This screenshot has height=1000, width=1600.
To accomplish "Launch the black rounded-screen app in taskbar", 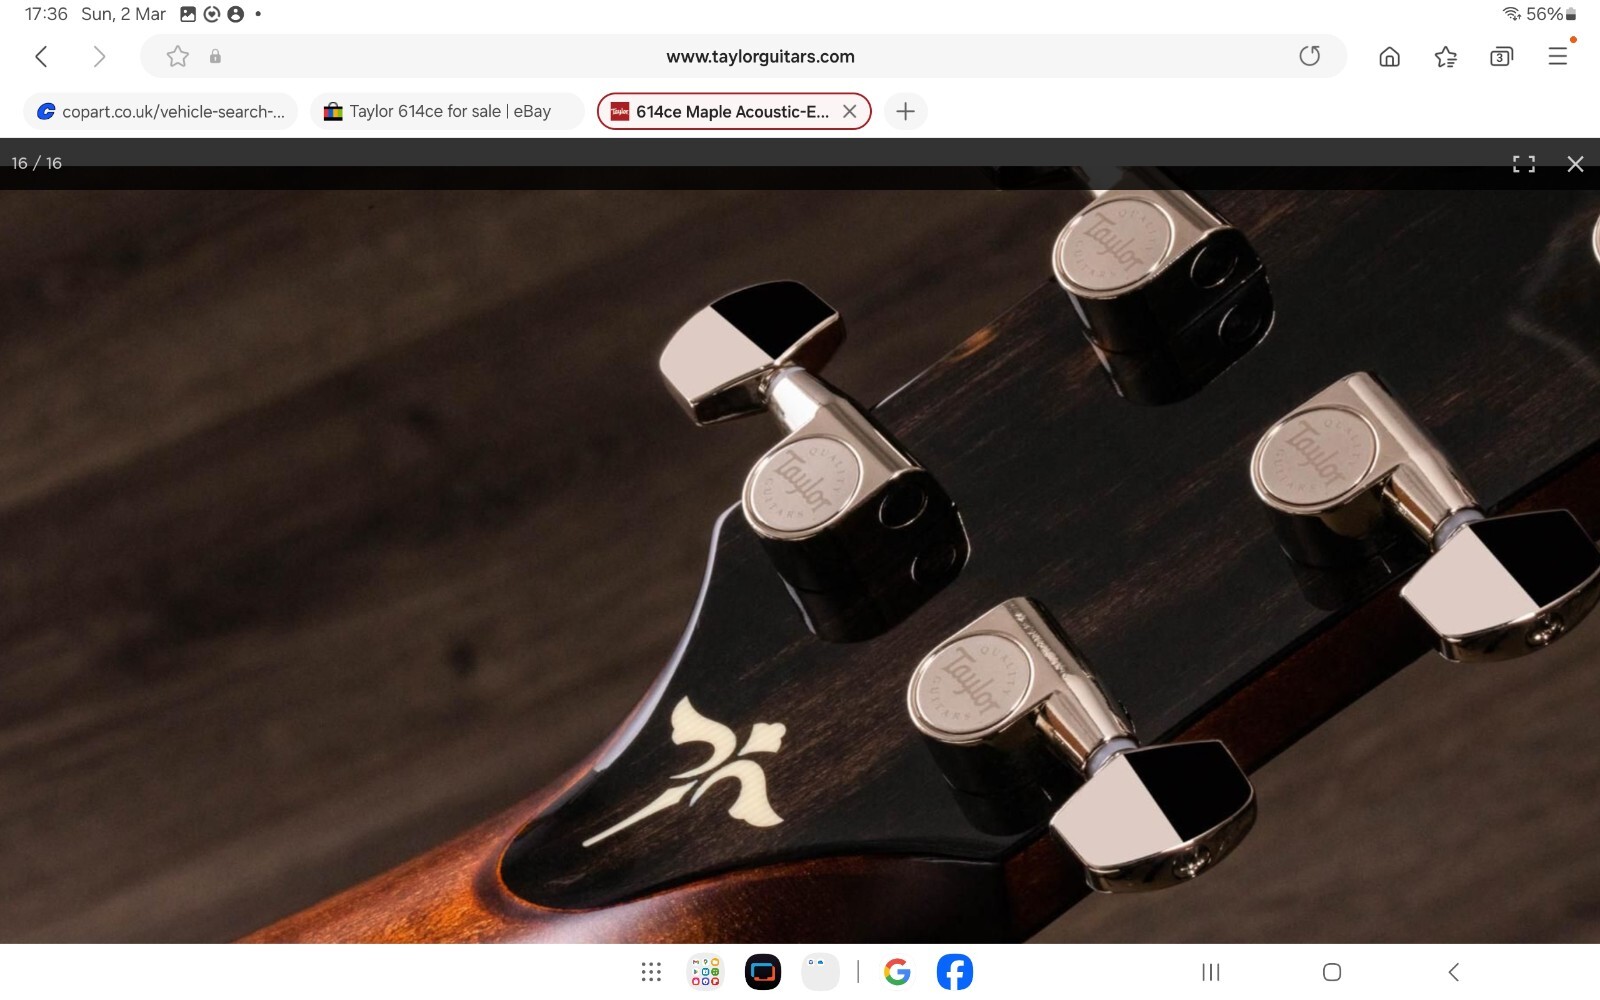I will coord(763,972).
